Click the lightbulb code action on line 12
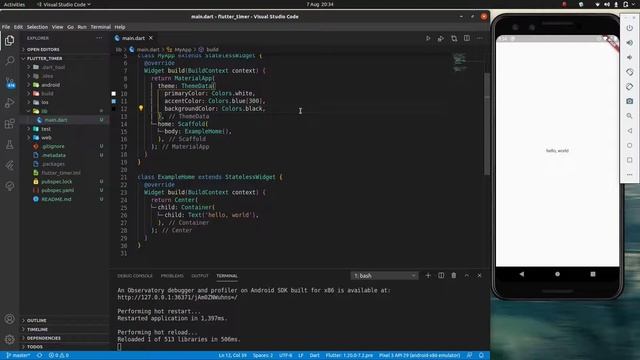The height and width of the screenshot is (360, 640). pos(141,108)
